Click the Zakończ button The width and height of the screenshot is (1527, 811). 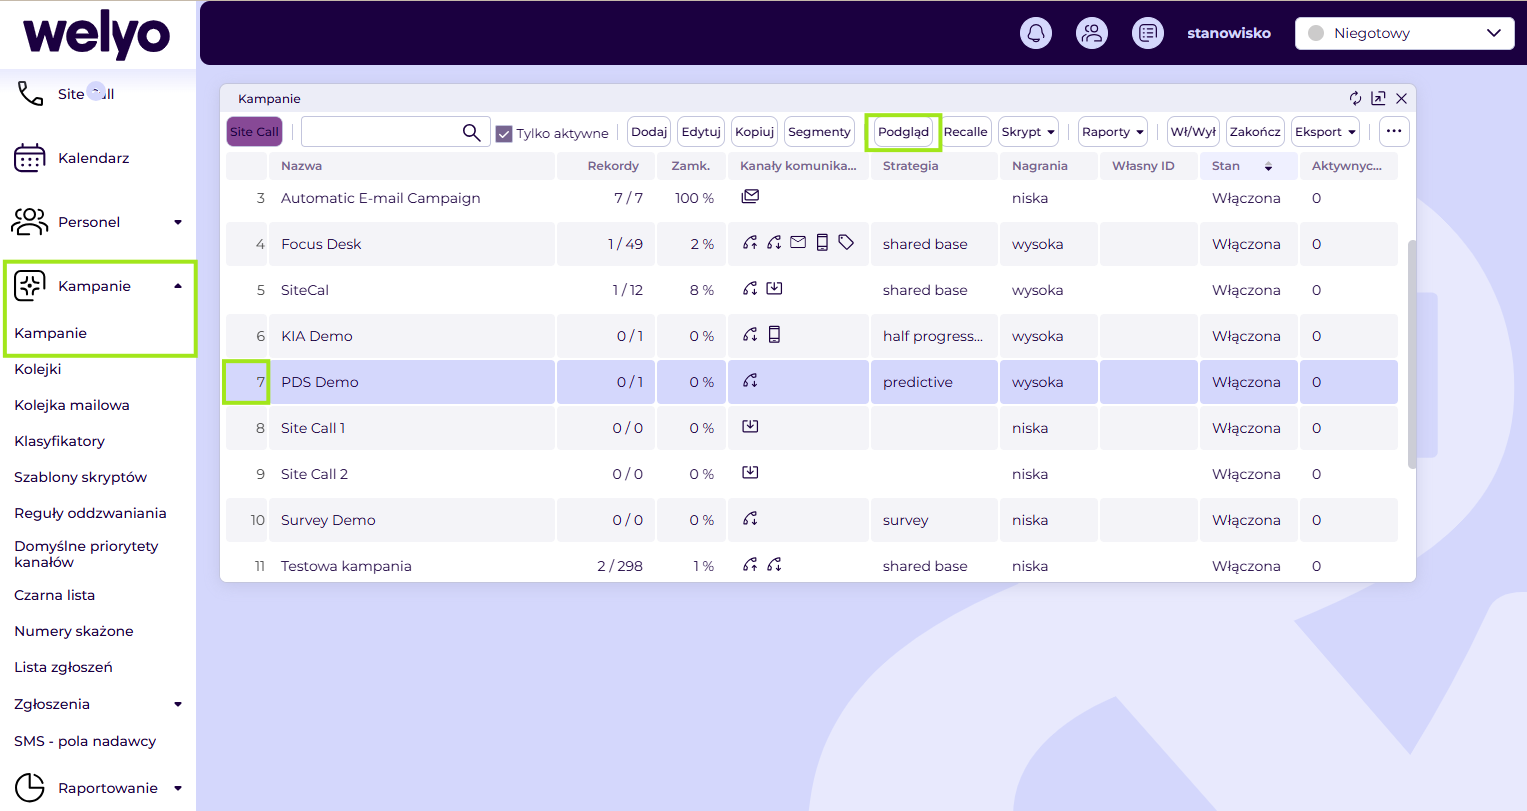pos(1255,132)
